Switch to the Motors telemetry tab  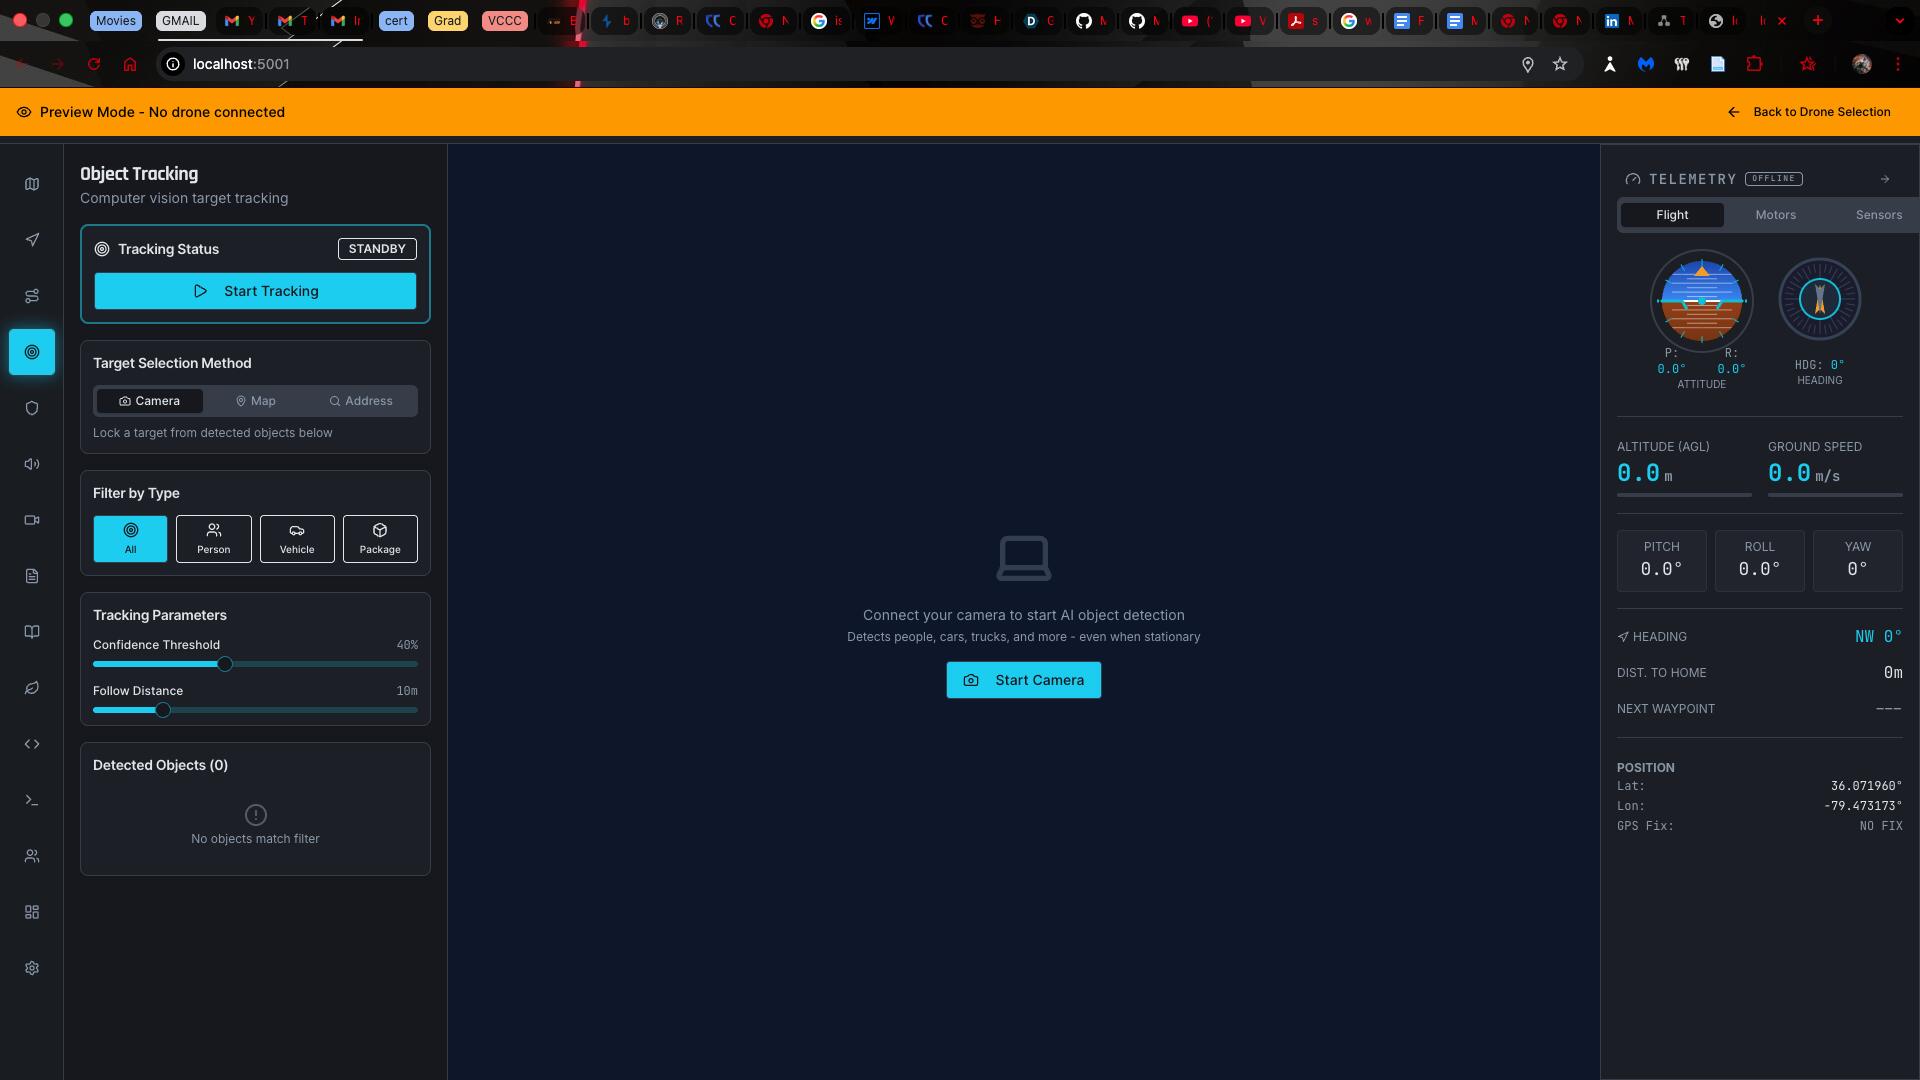(1775, 214)
